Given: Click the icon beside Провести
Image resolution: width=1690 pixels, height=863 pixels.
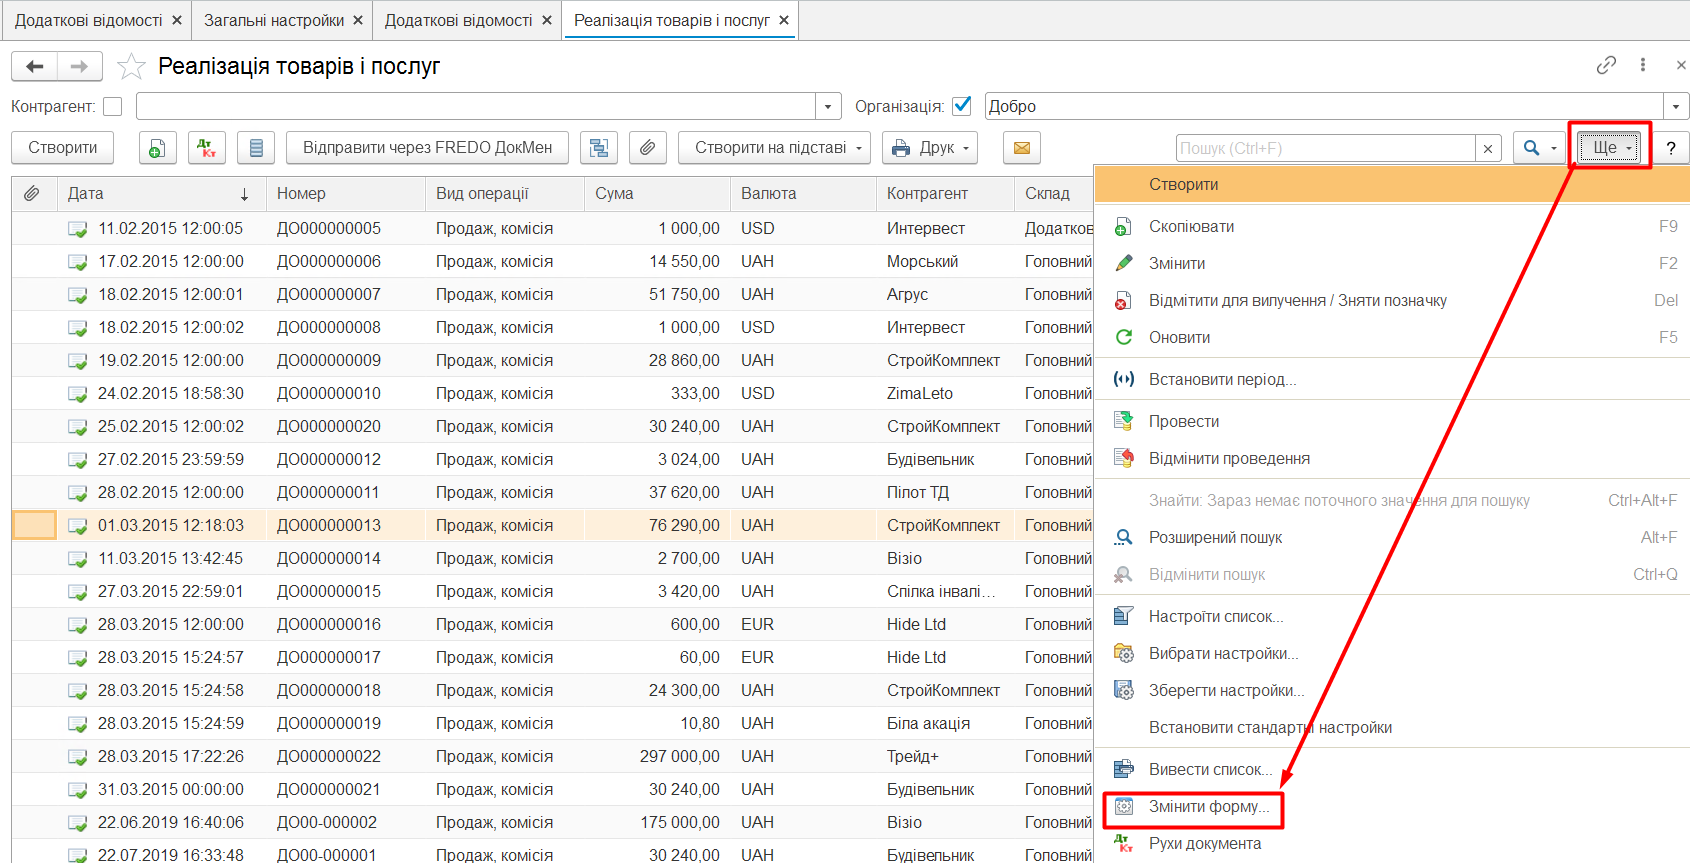Looking at the screenshot, I should pyautogui.click(x=1124, y=421).
